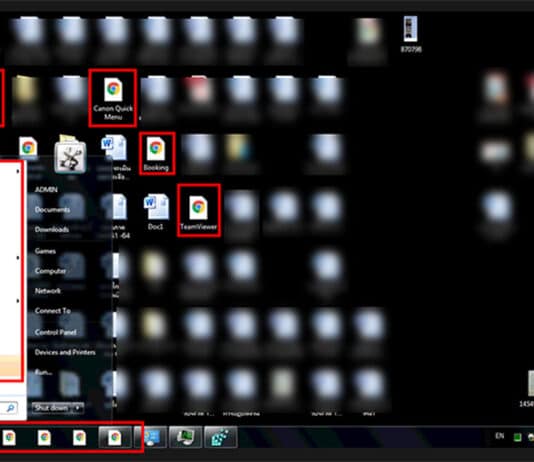Select Network in the Start menu
The image size is (534, 462).
(48, 291)
